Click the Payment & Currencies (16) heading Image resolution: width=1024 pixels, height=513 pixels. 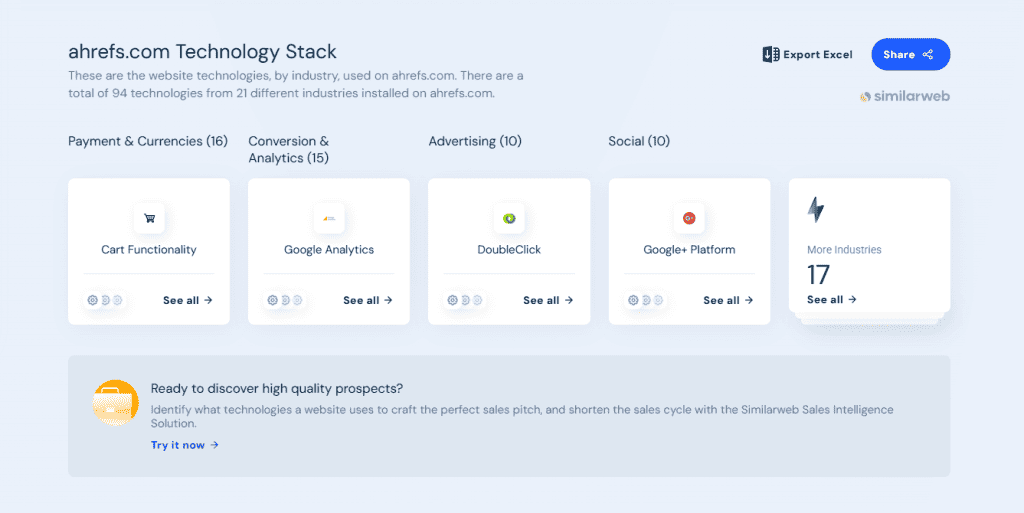click(148, 141)
